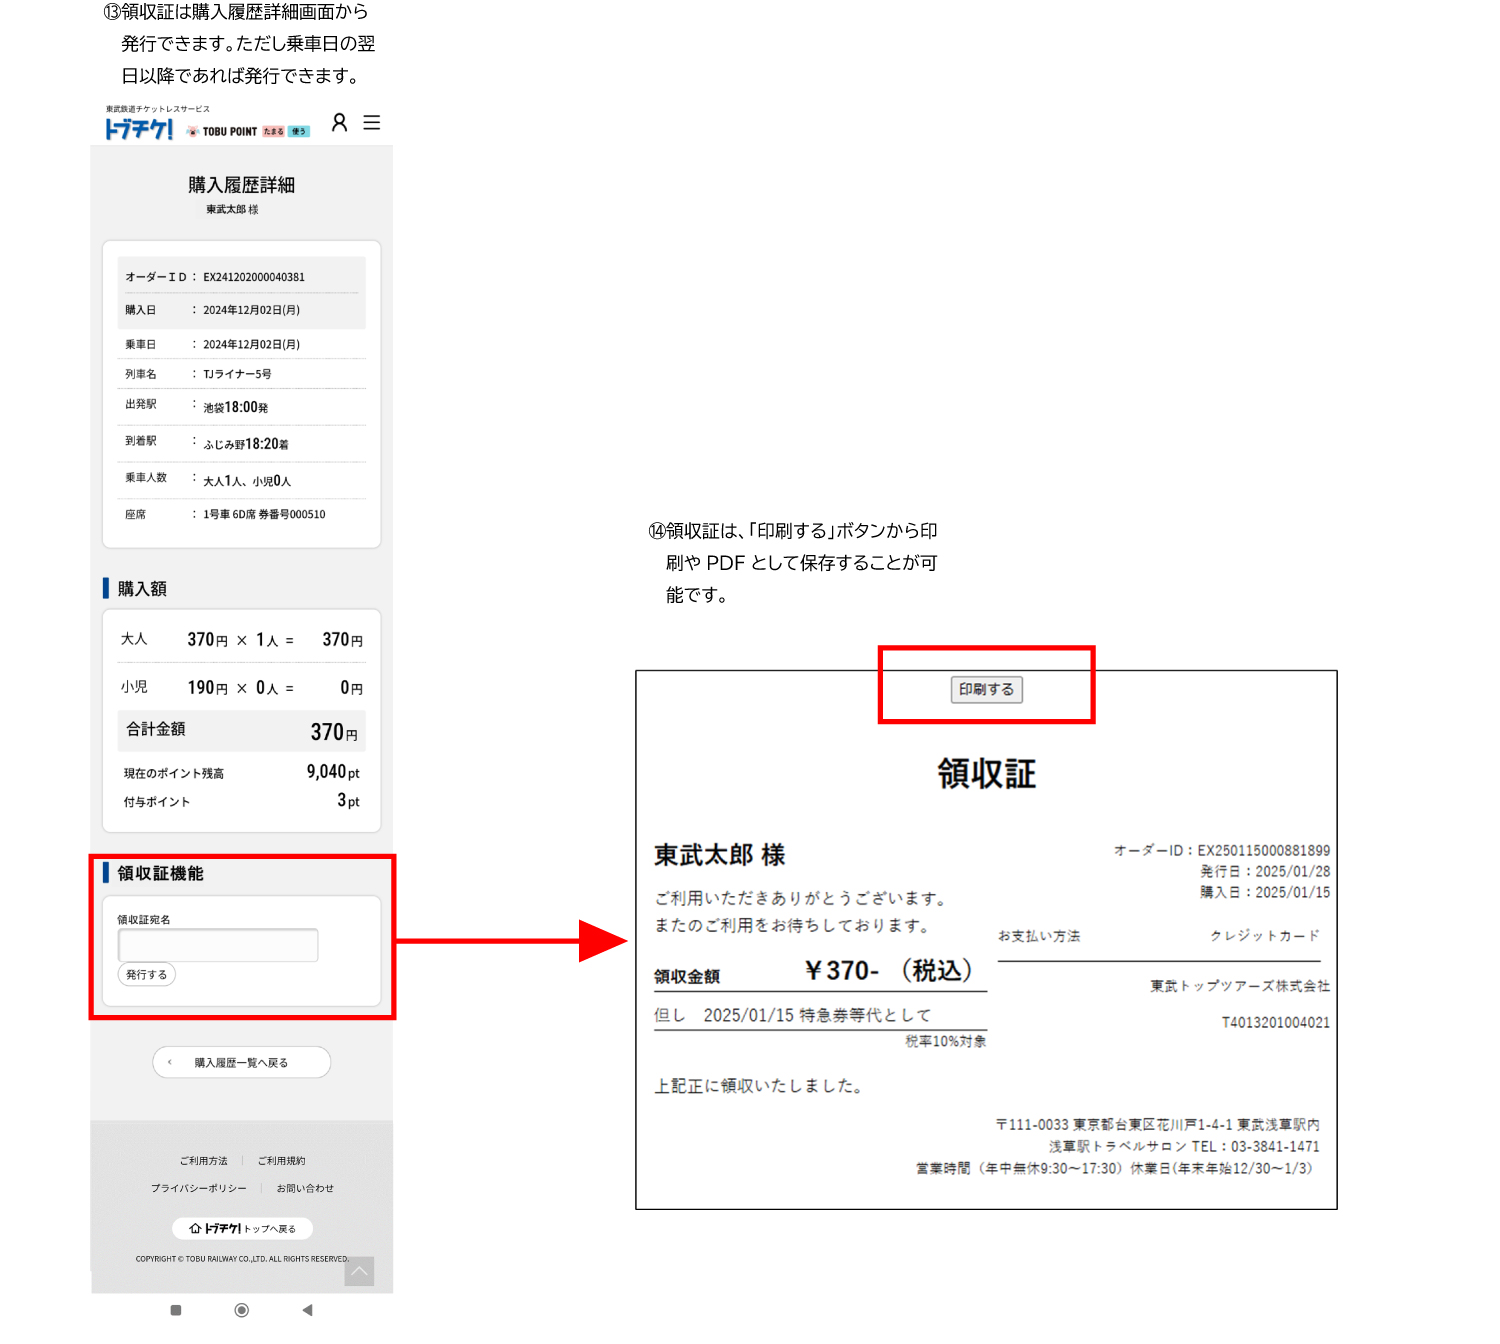The image size is (1500, 1344).
Task: Tap the Android recent apps square
Action: [176, 1310]
